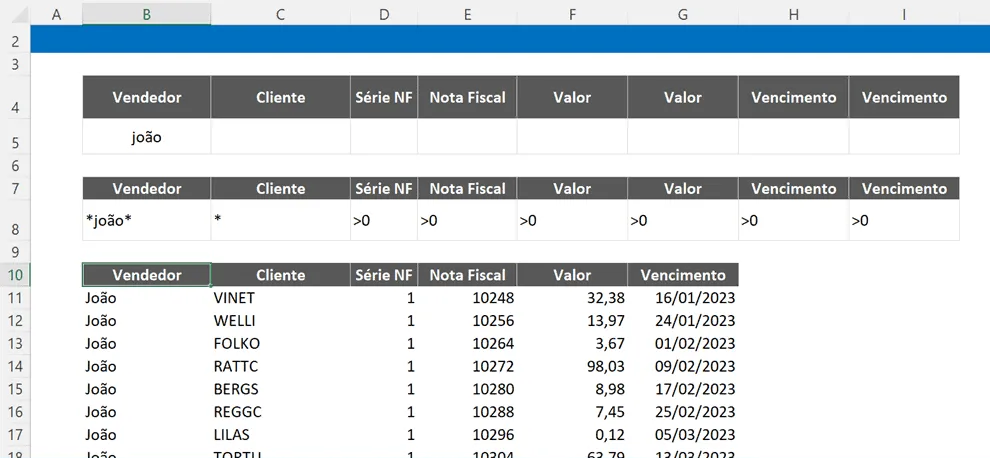Click date cell 24/01/2023
990x459 pixels.
(683, 320)
